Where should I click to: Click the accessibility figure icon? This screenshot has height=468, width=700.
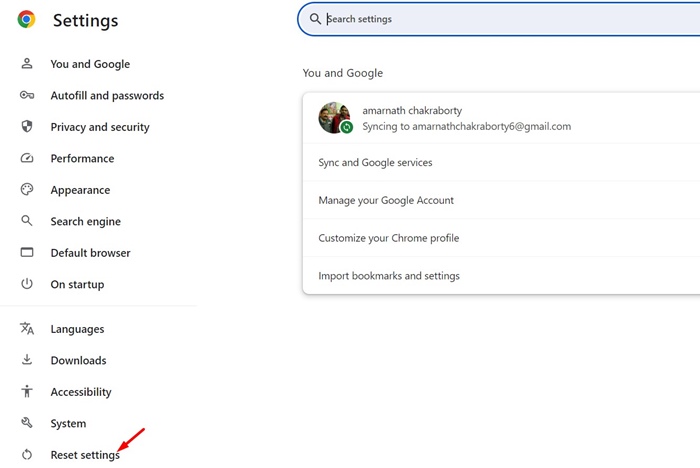27,391
